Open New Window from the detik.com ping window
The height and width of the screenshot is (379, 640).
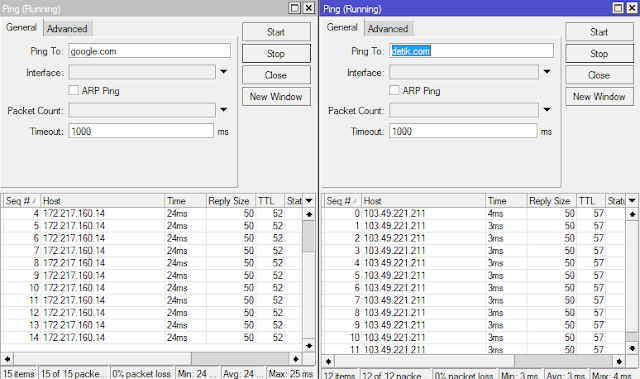599,97
